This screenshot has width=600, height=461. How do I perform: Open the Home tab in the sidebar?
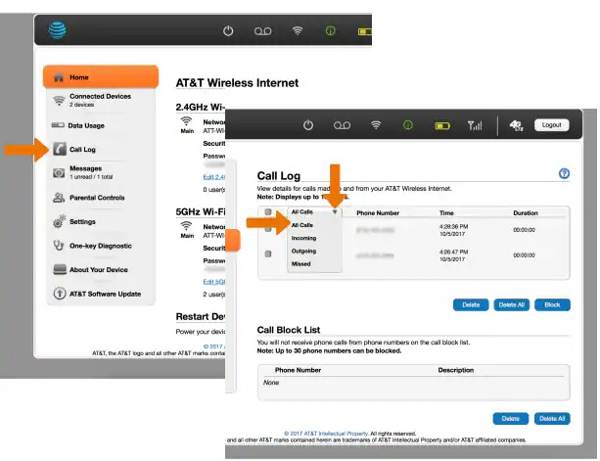tap(101, 77)
